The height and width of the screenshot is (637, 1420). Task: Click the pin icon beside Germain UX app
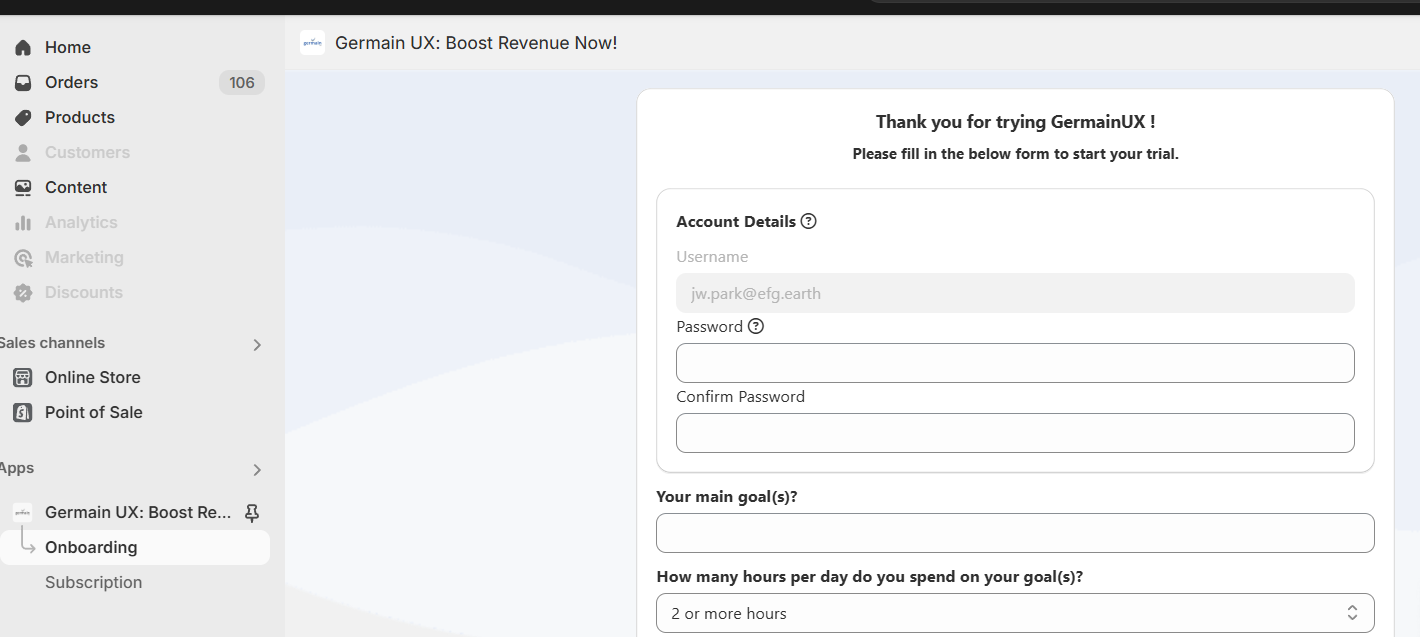(x=252, y=512)
